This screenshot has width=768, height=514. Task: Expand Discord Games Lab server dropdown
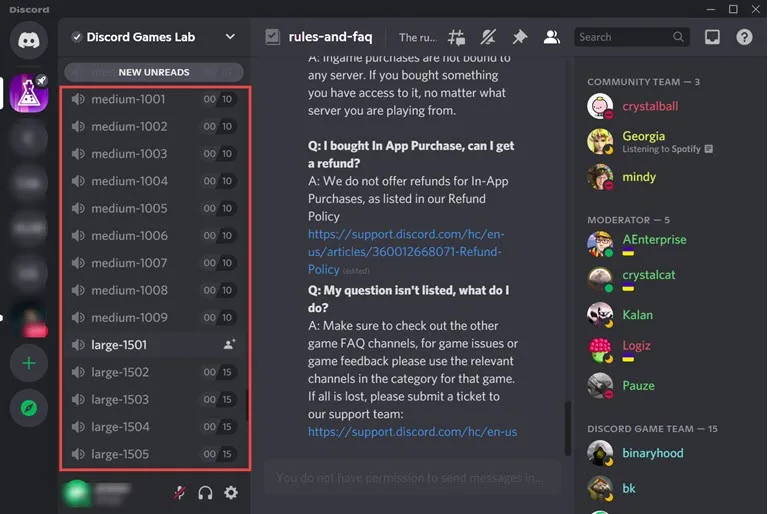(230, 37)
